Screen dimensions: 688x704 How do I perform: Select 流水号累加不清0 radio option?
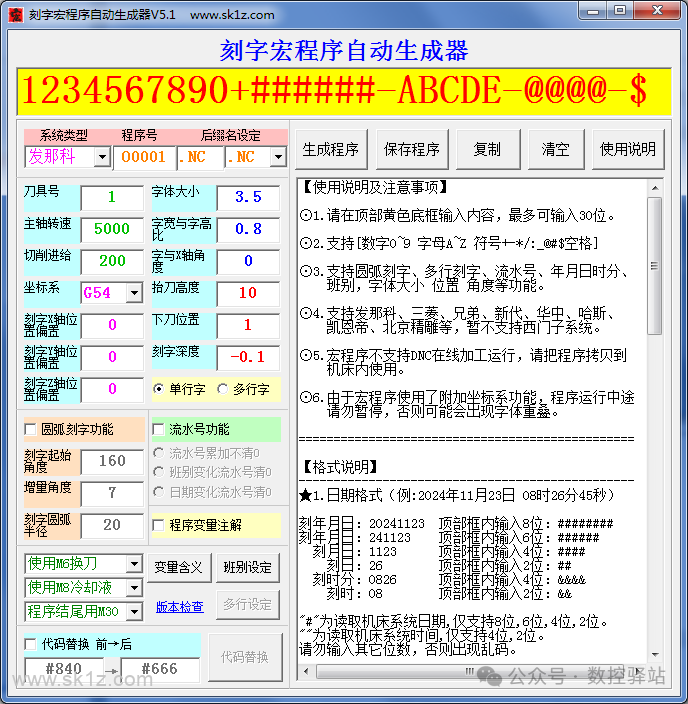pos(159,453)
